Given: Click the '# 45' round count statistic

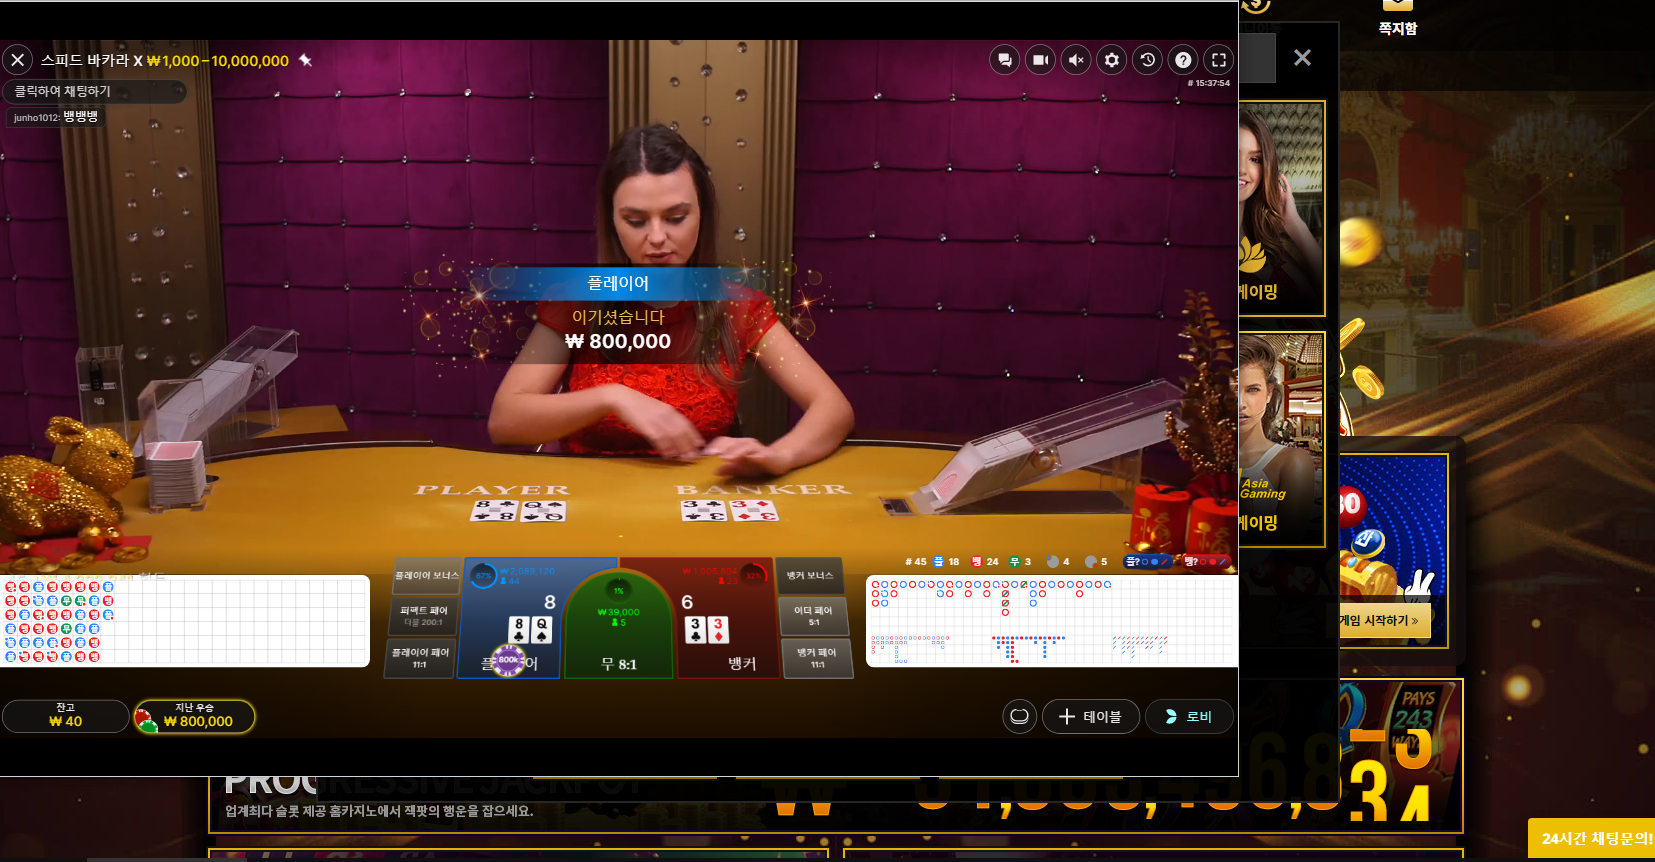Looking at the screenshot, I should click(915, 562).
